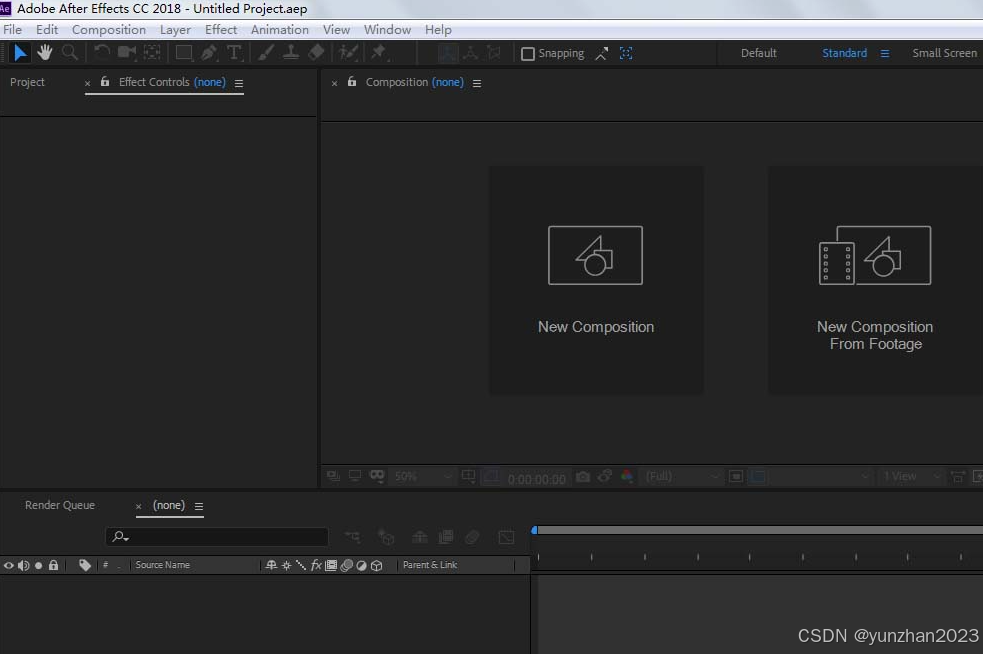Switch to the Default workspace
Viewport: 983px width, 654px height.
click(759, 53)
